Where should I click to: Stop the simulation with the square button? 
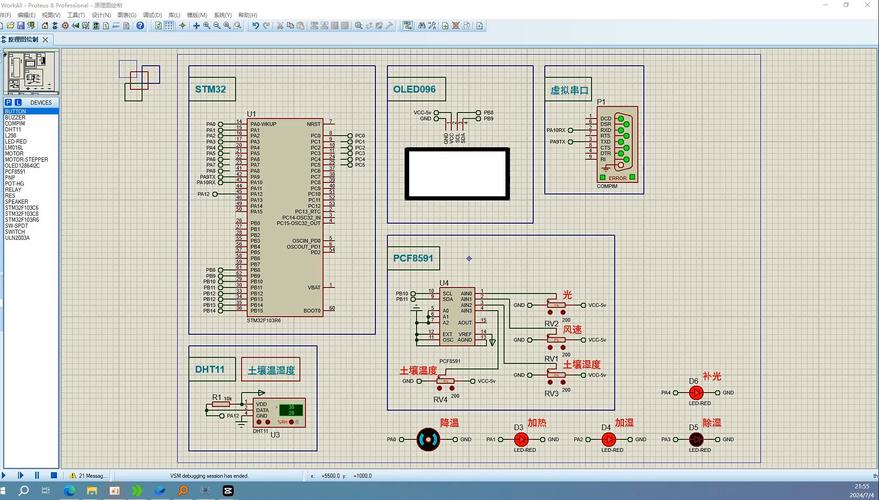[x=54, y=475]
